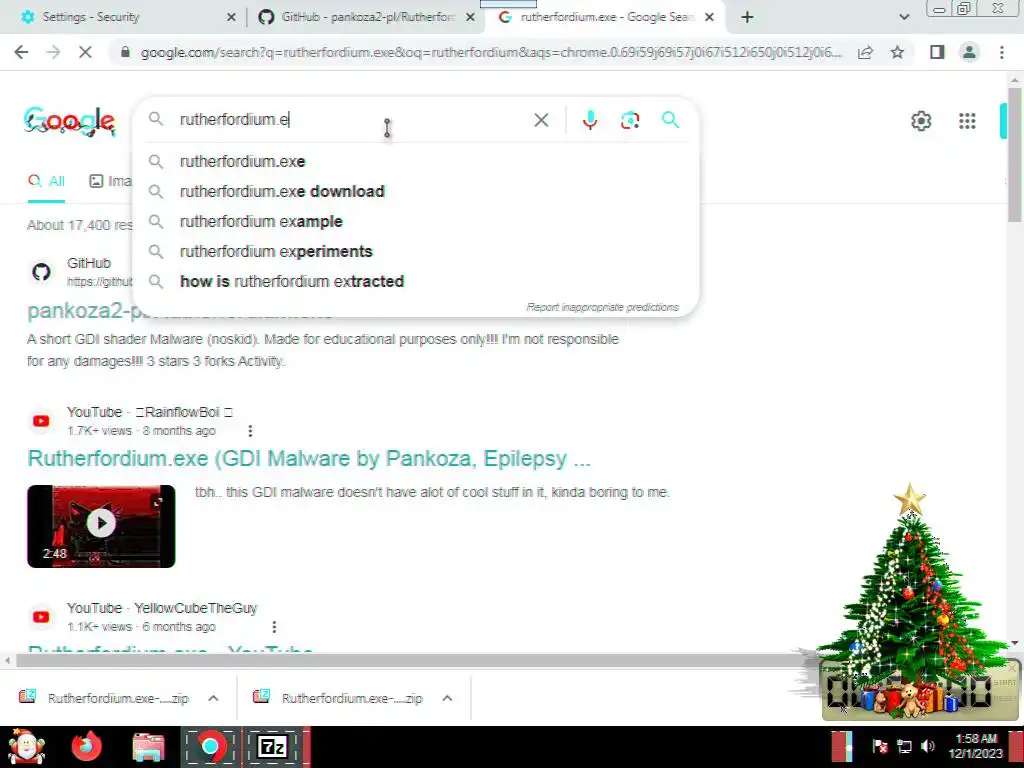
Task: Expand options for second Rutherfordium.exe zip download
Action: click(x=447, y=698)
